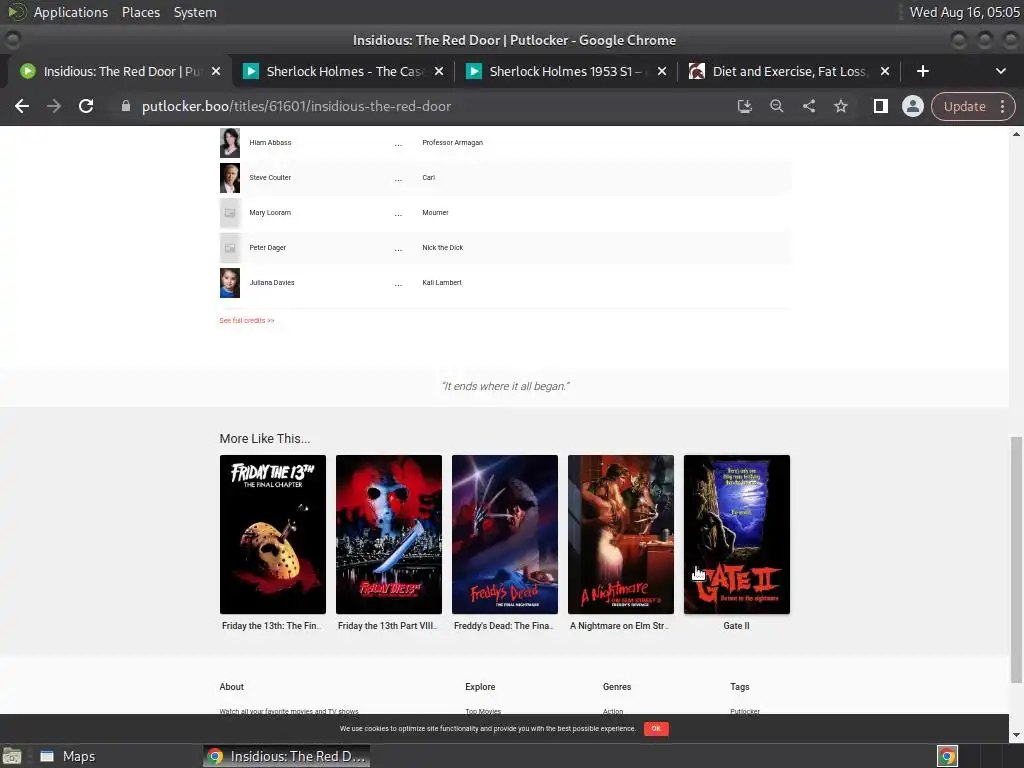
Task: Open Hiam Abbass cast photo
Action: (230, 142)
